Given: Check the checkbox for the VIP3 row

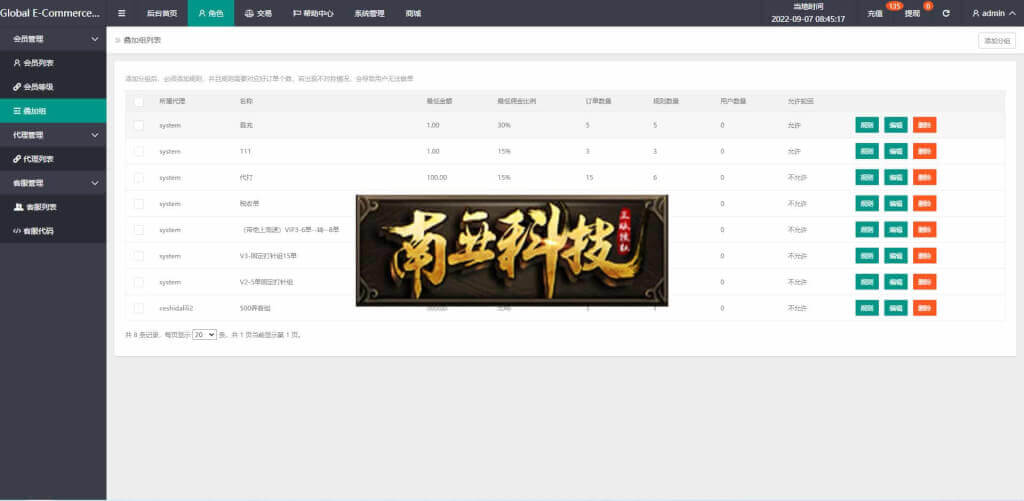Looking at the screenshot, I should 138,229.
